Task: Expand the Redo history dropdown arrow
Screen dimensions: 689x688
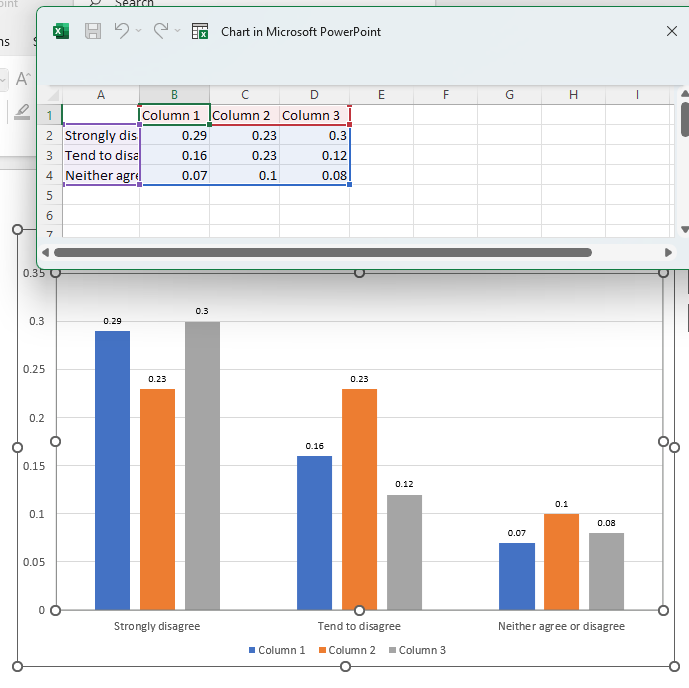Action: pyautogui.click(x=177, y=32)
